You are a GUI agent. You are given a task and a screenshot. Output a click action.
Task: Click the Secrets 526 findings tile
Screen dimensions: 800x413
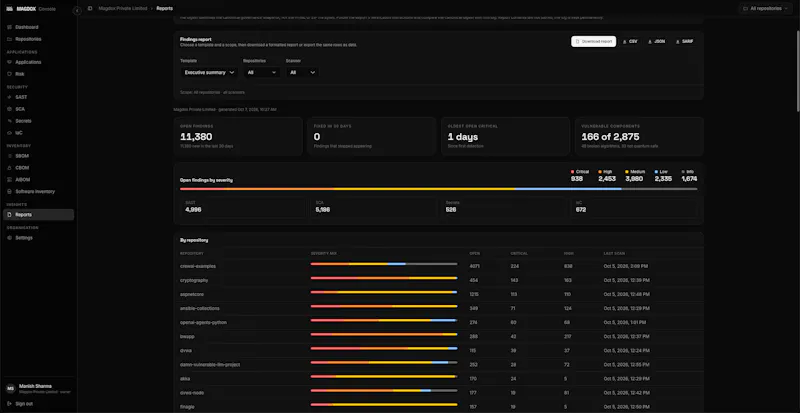click(505, 207)
